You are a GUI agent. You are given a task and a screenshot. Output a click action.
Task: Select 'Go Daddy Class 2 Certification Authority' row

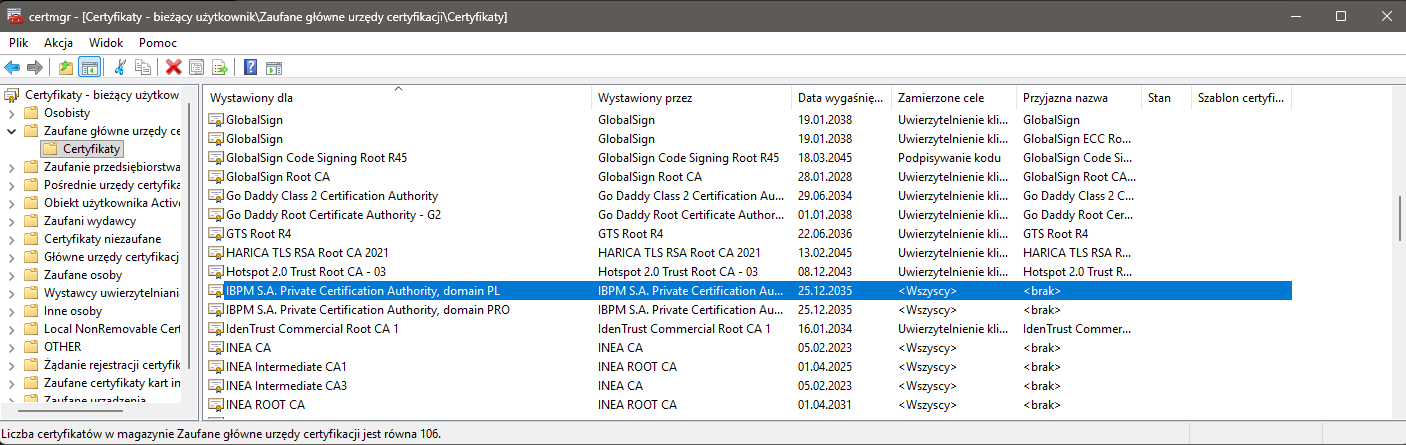pyautogui.click(x=748, y=196)
